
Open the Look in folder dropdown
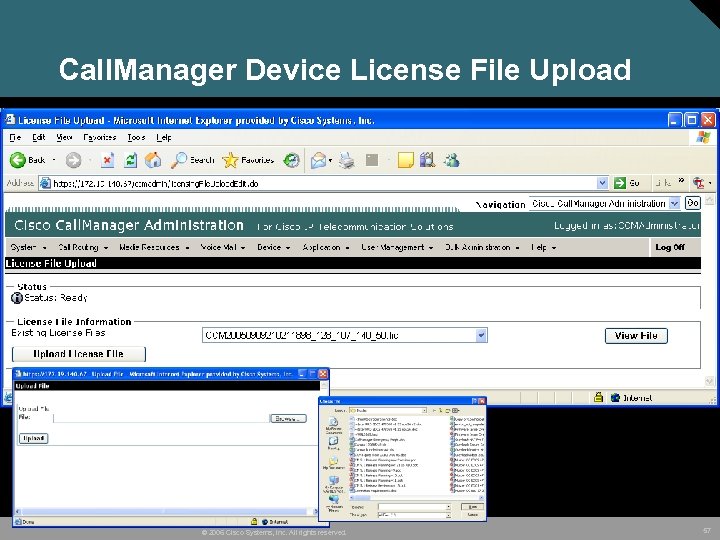coord(424,411)
